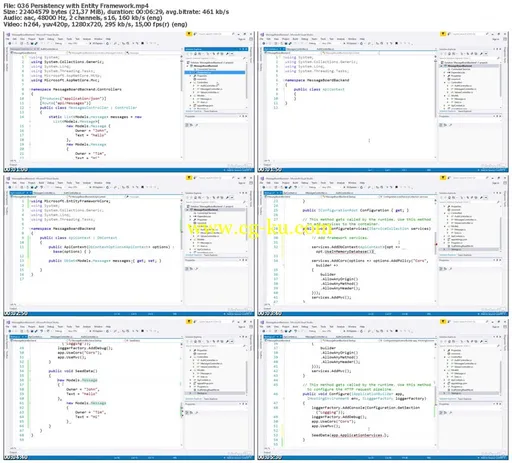
Task: Click Sign in link in MessagesController frame
Action: pyautogui.click(x=242, y=39)
